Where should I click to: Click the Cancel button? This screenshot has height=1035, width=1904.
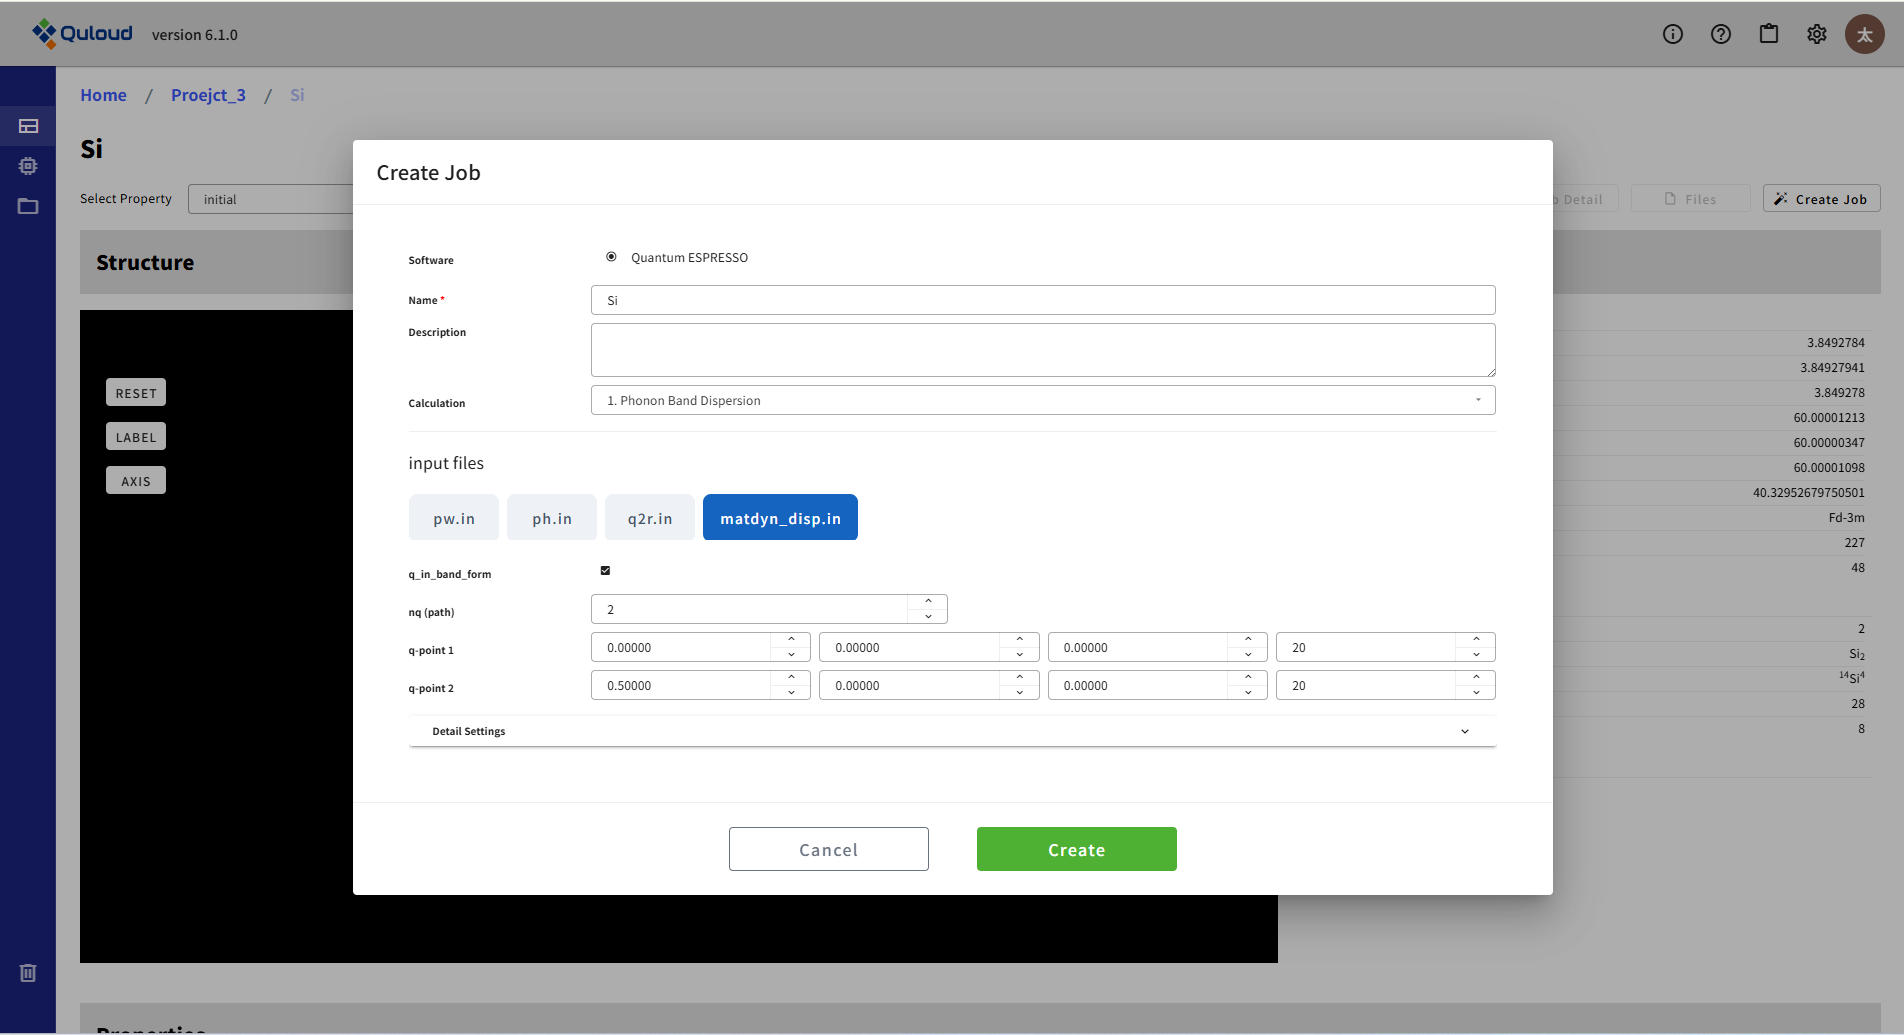(828, 849)
